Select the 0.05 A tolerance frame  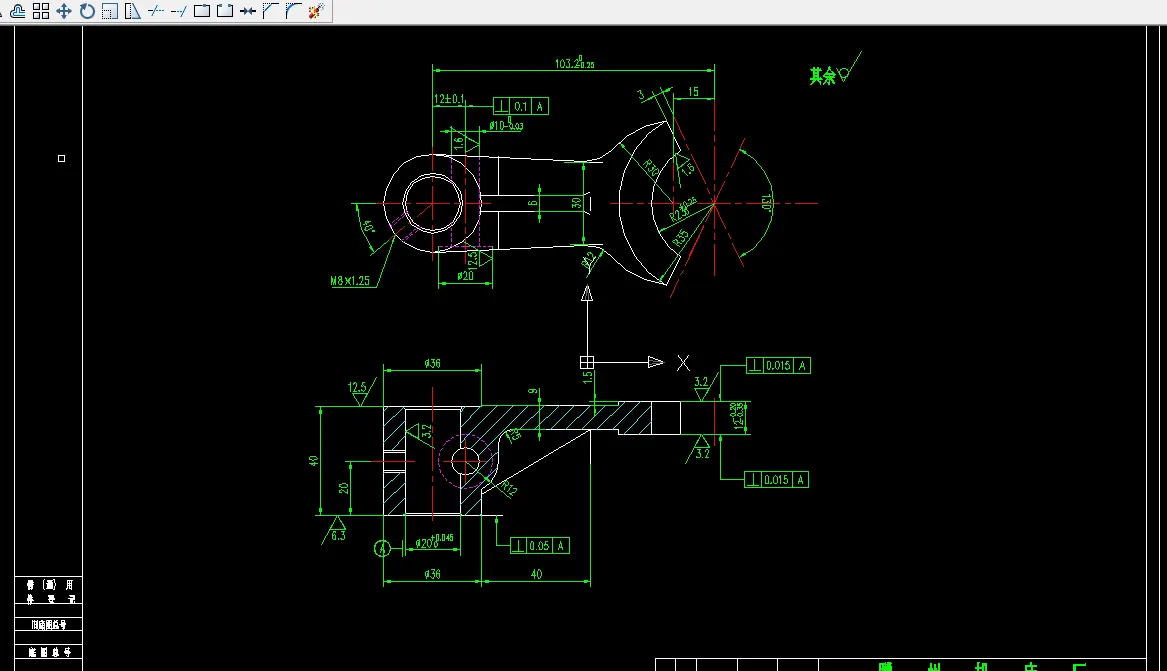pyautogui.click(x=540, y=546)
